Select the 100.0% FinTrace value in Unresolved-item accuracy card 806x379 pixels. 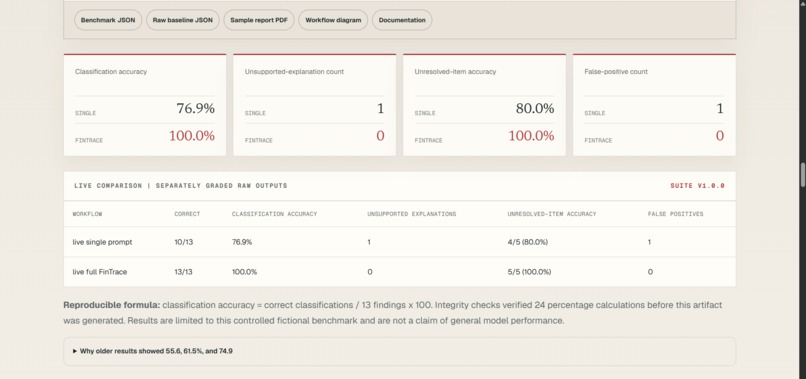531,136
